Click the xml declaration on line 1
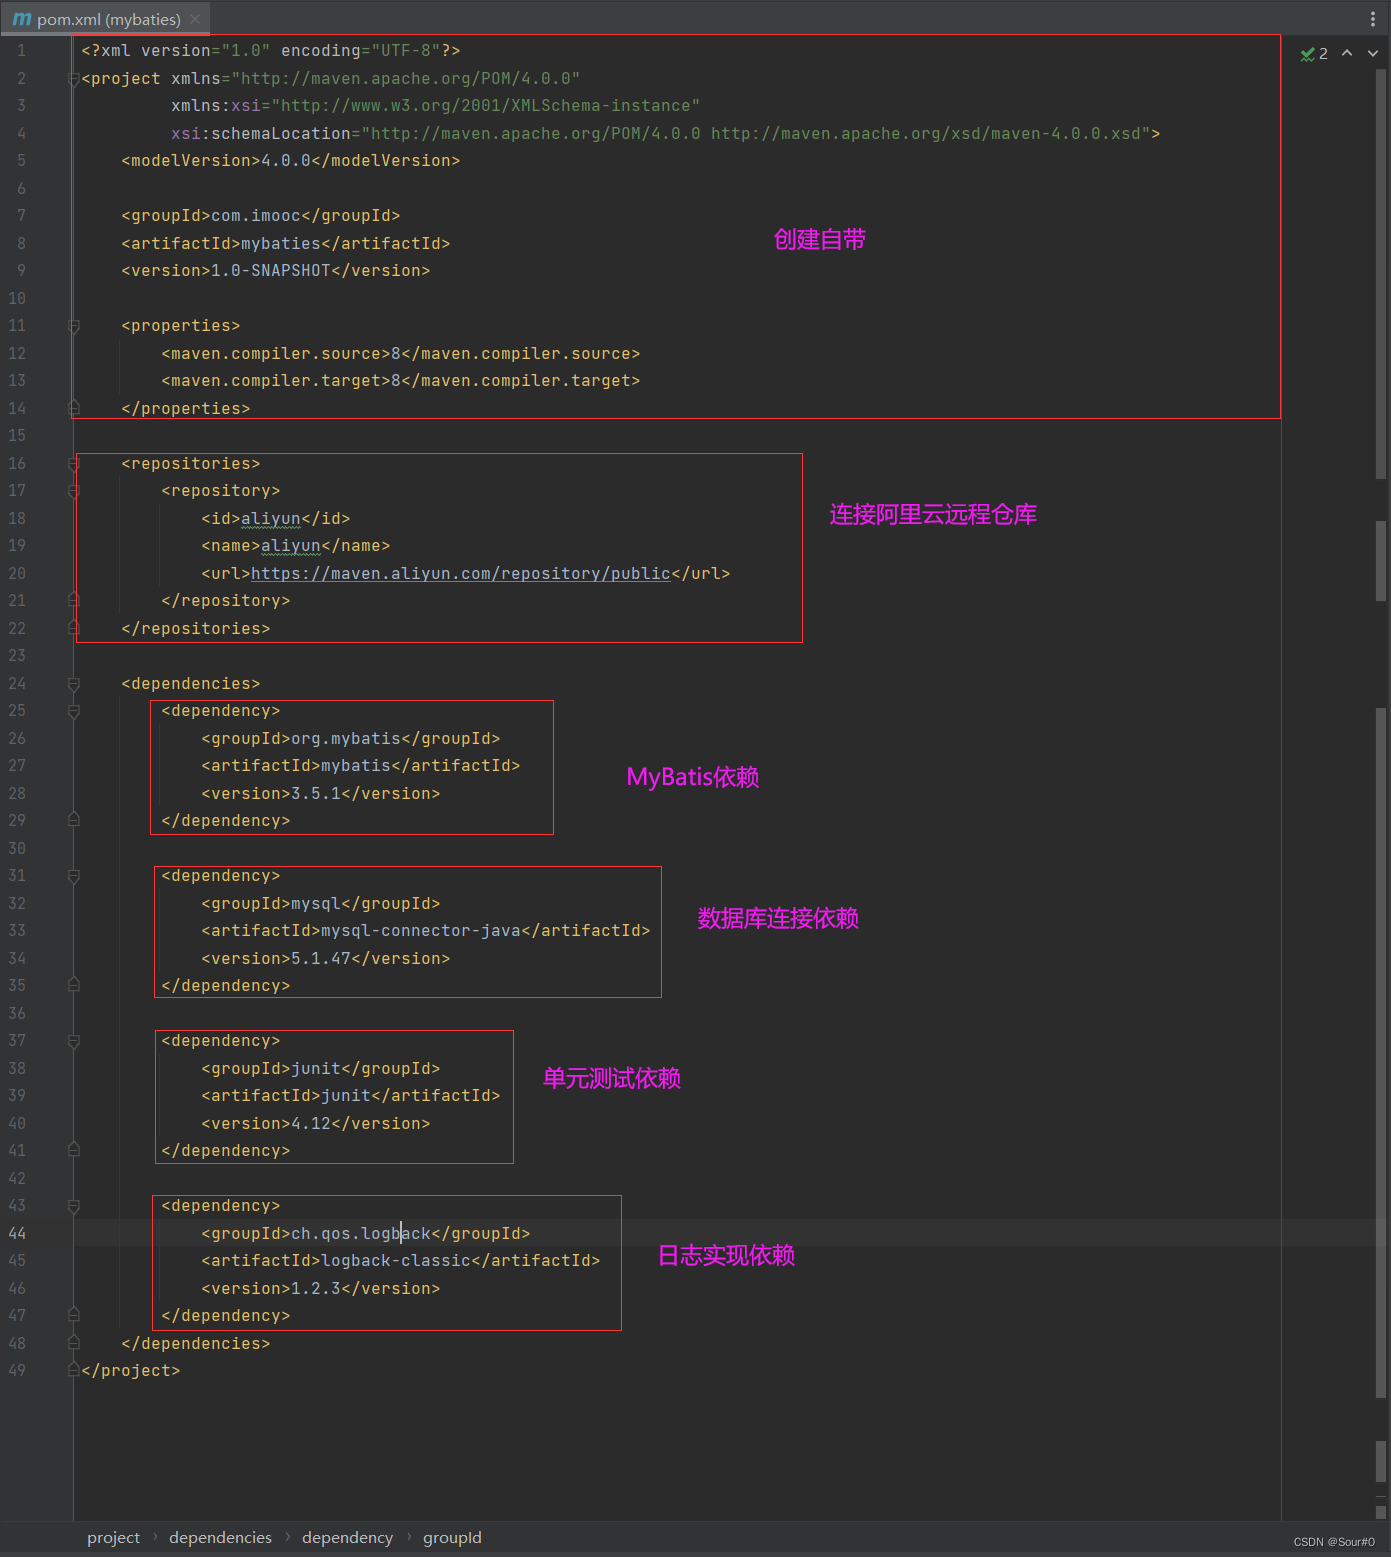Image resolution: width=1391 pixels, height=1557 pixels. [270, 51]
